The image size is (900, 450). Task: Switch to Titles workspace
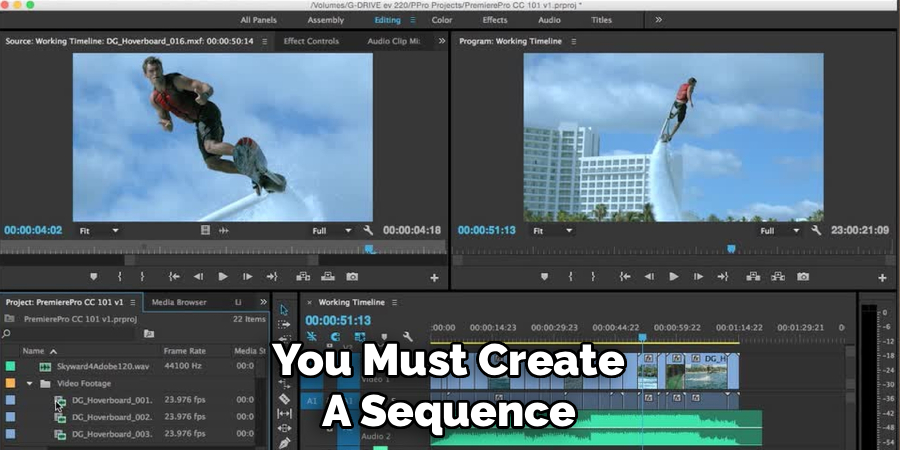[602, 20]
